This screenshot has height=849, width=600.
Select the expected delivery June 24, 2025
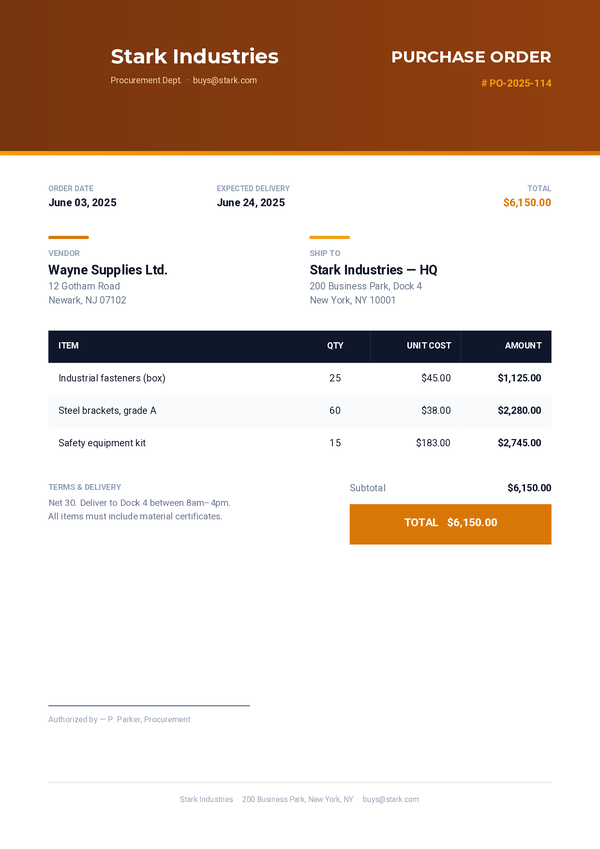(251, 203)
